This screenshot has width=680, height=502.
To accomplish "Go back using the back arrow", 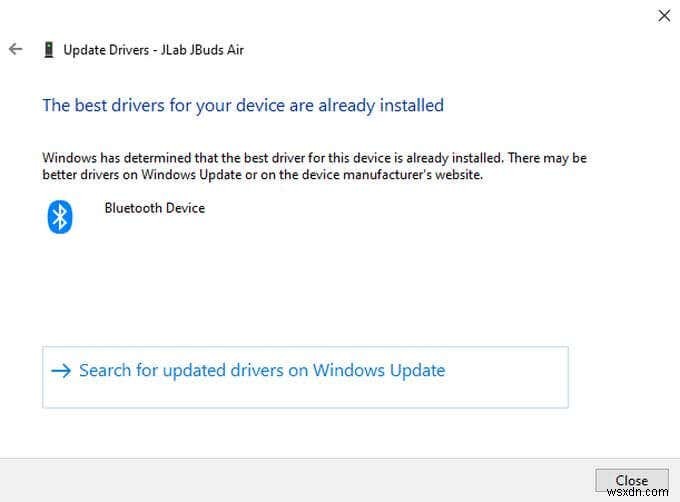I will tap(15, 49).
